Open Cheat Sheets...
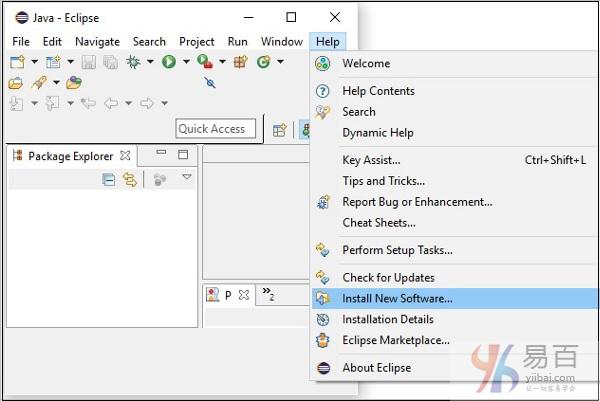600x401 pixels. (455, 223)
